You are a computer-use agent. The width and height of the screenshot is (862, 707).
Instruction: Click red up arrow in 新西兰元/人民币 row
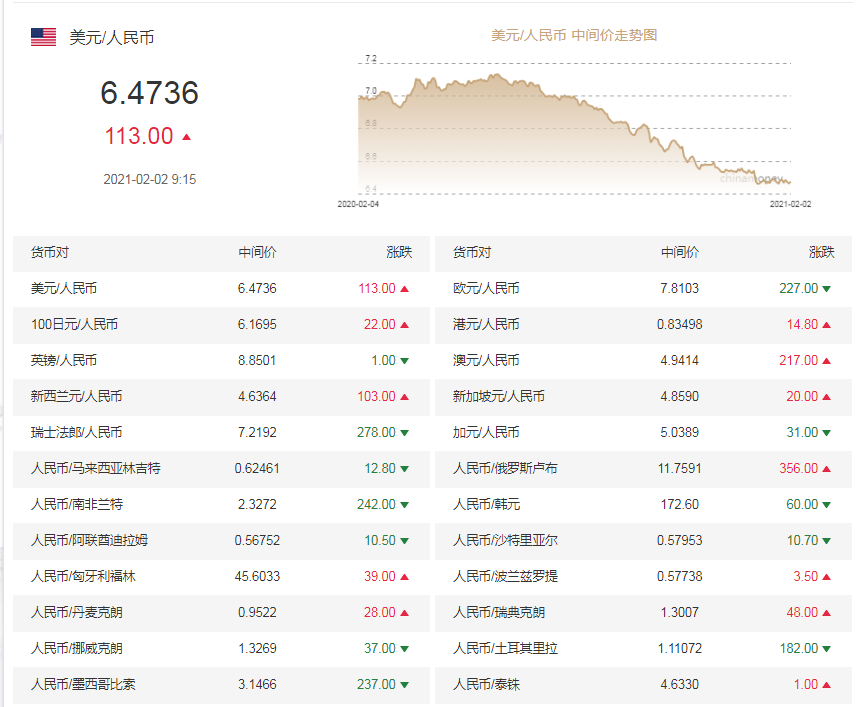[x=404, y=397]
